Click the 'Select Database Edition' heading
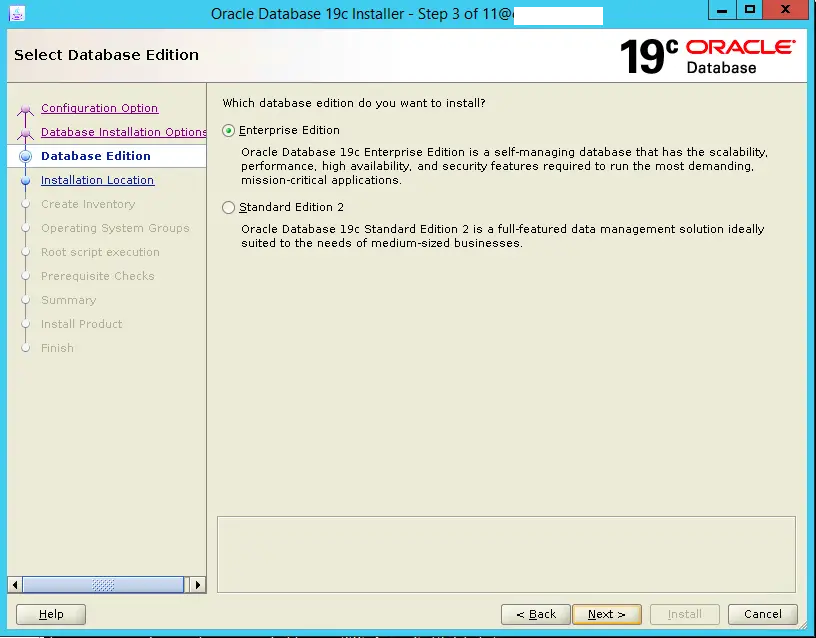This screenshot has width=816, height=638. point(106,55)
